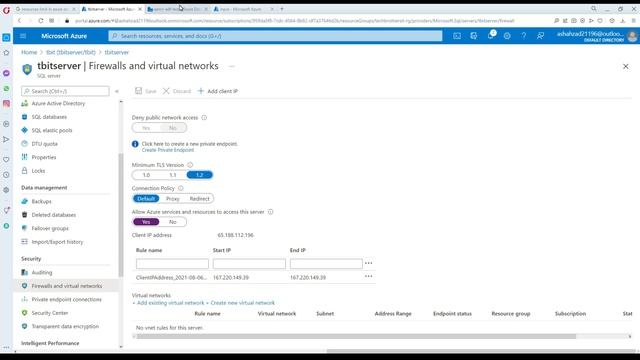The width and height of the screenshot is (640, 360).
Task: Click the left menu Search (Ctrl+/) box
Action: (65, 91)
